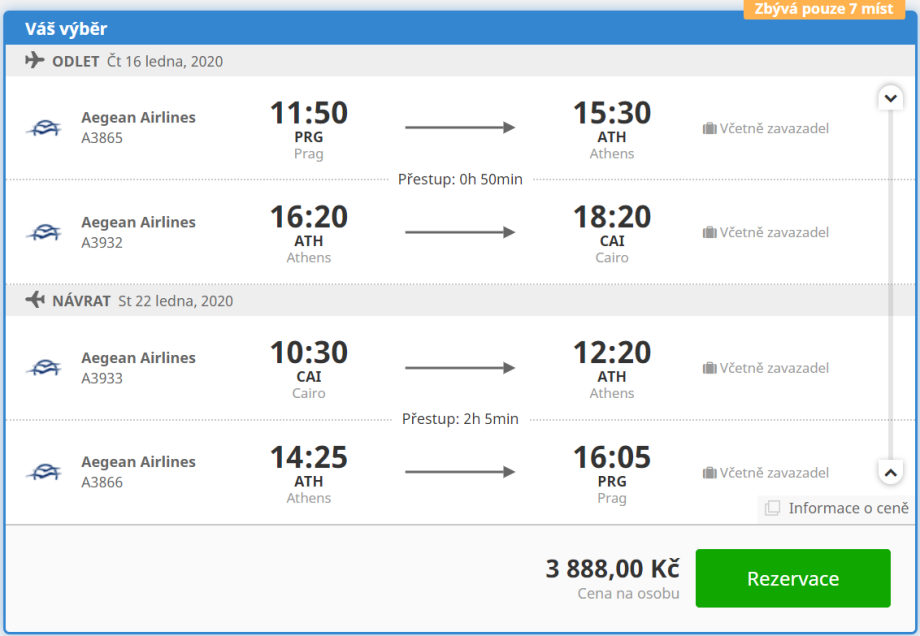Select the 3 888,00 Kč price
Viewport: 920px width, 636px height.
click(612, 569)
